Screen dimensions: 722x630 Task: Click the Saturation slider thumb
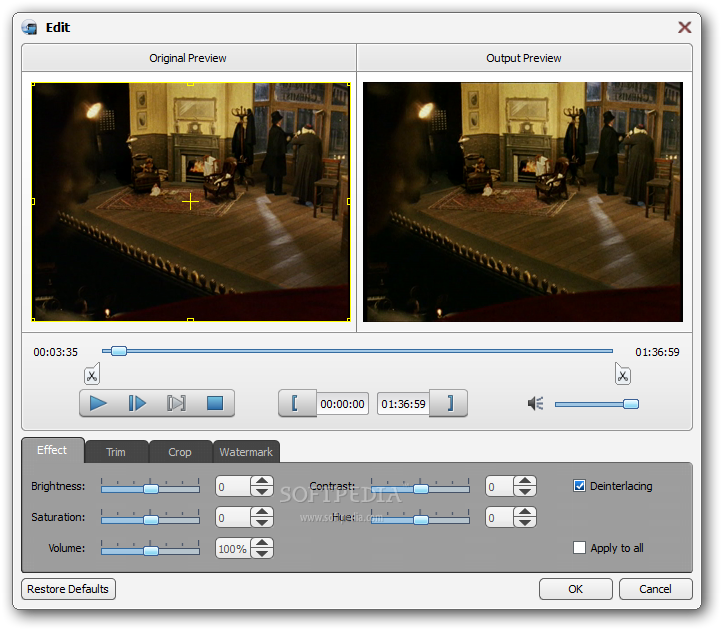[x=151, y=519]
